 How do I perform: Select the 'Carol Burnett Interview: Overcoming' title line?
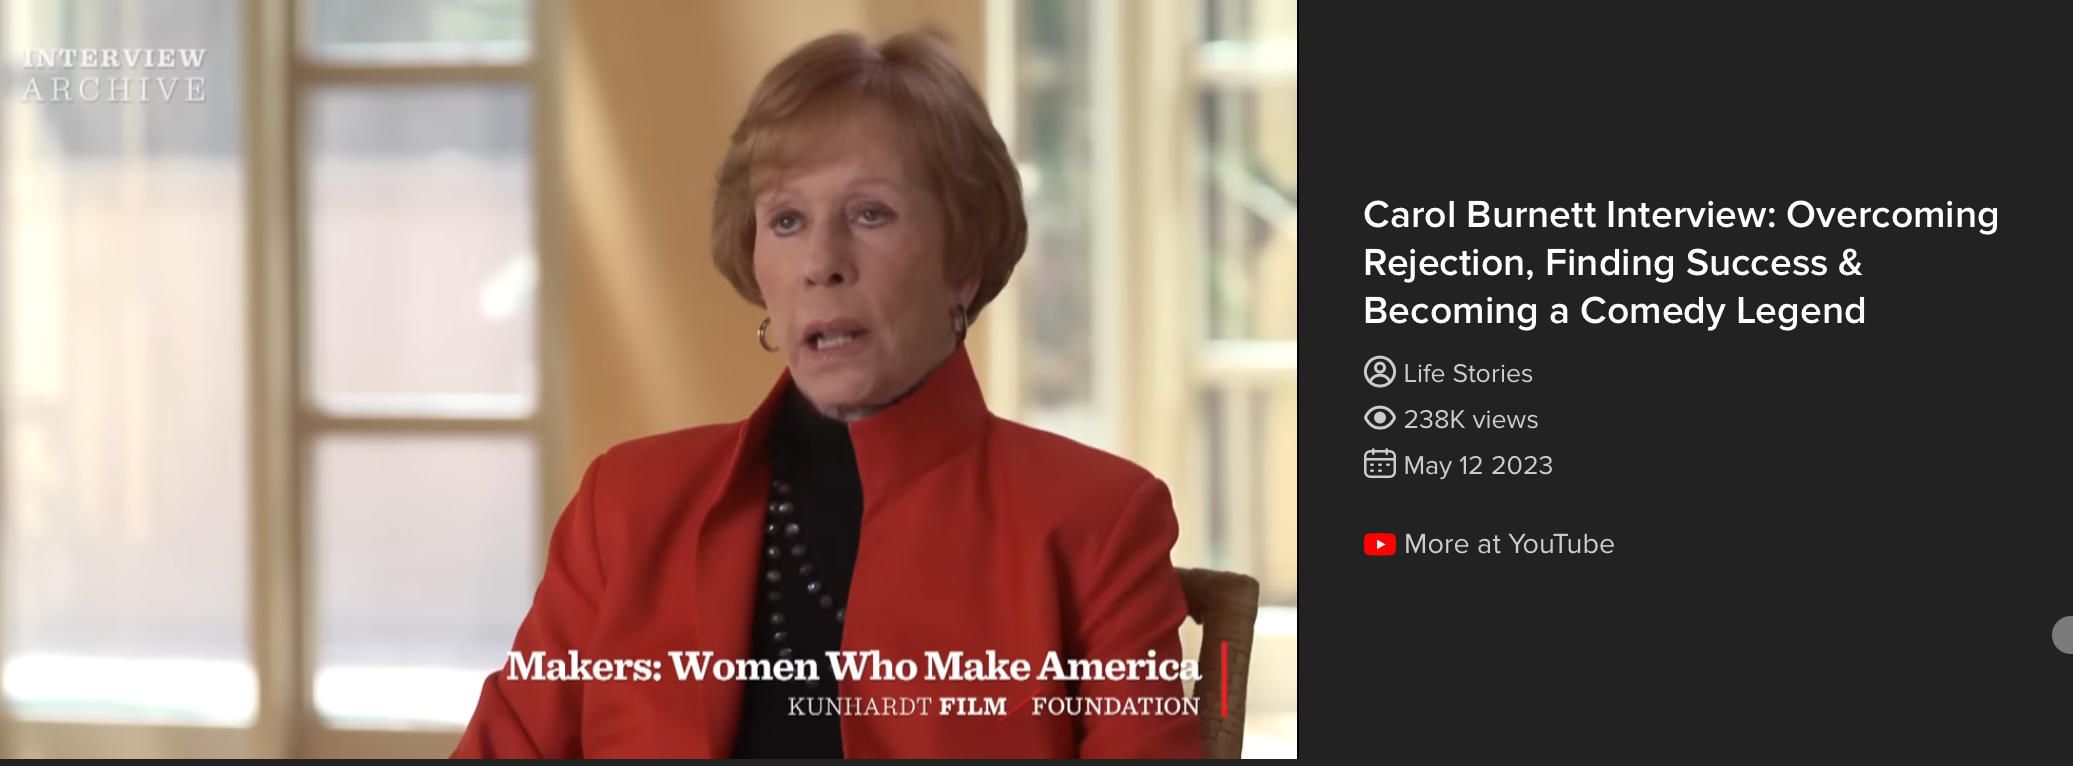click(1680, 215)
